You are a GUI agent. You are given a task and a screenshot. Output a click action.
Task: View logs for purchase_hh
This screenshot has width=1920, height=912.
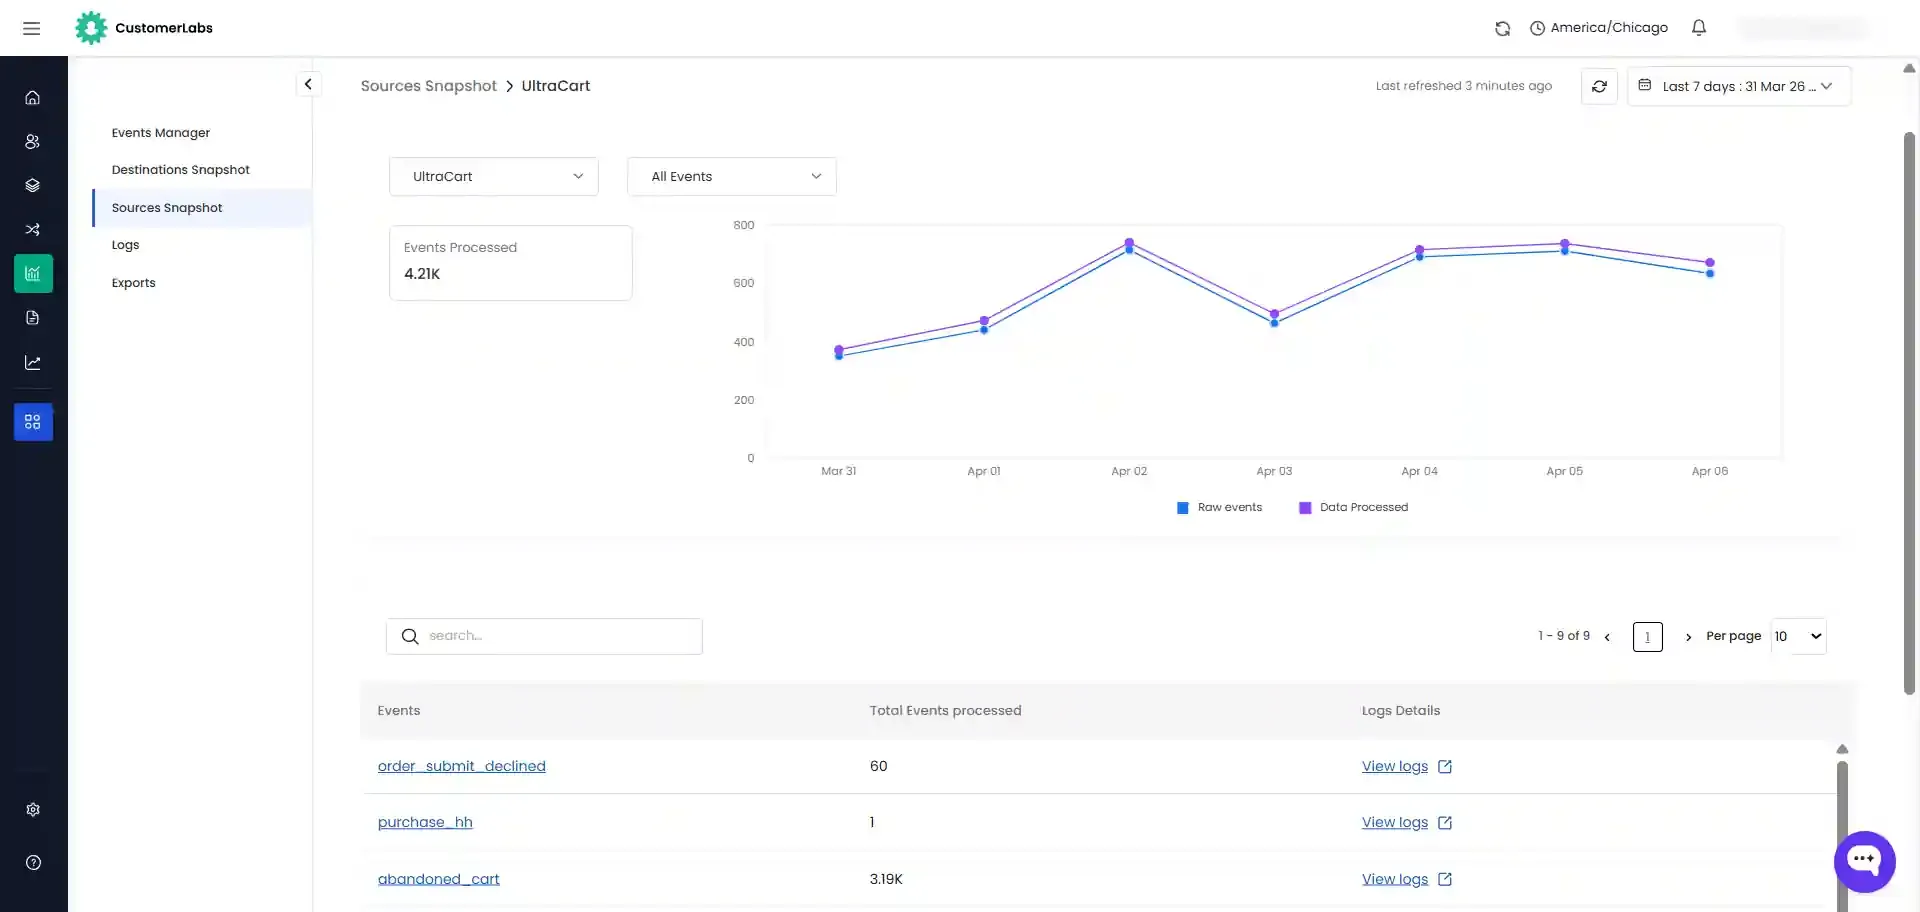(x=1395, y=822)
